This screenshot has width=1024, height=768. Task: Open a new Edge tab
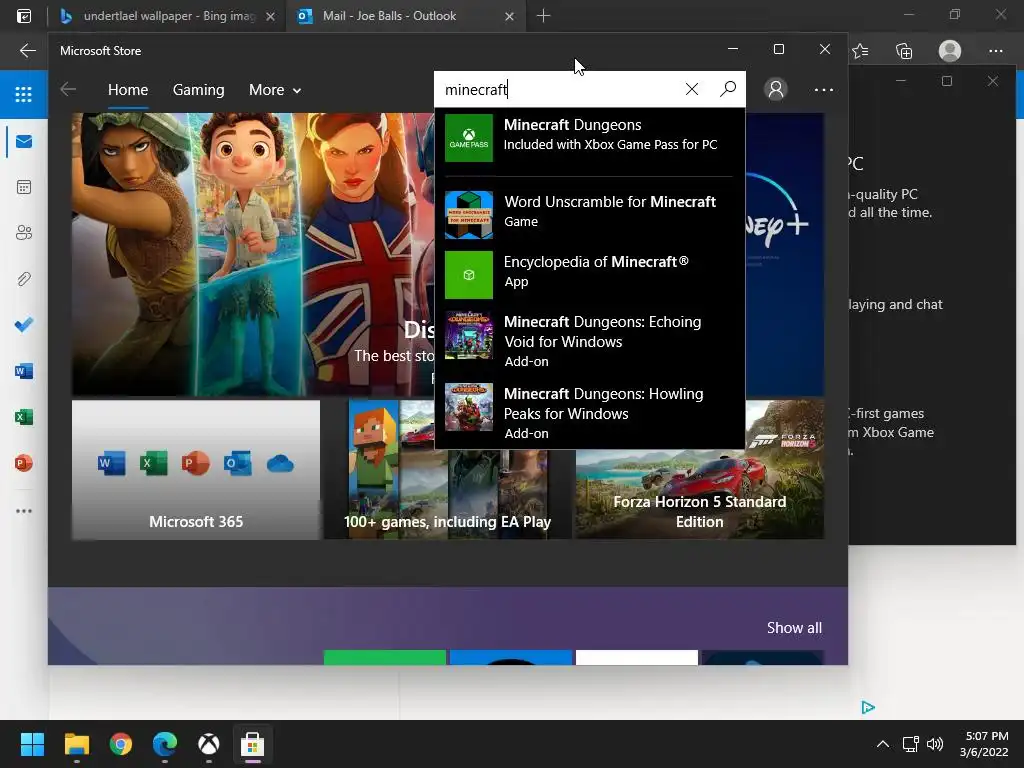click(543, 16)
